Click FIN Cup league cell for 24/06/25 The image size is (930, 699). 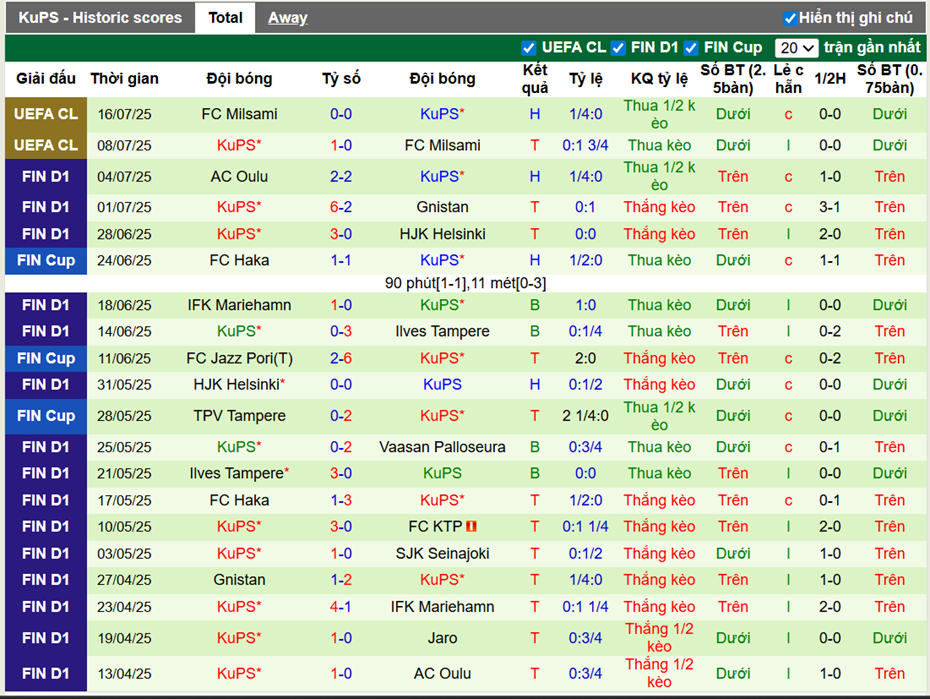(x=46, y=260)
